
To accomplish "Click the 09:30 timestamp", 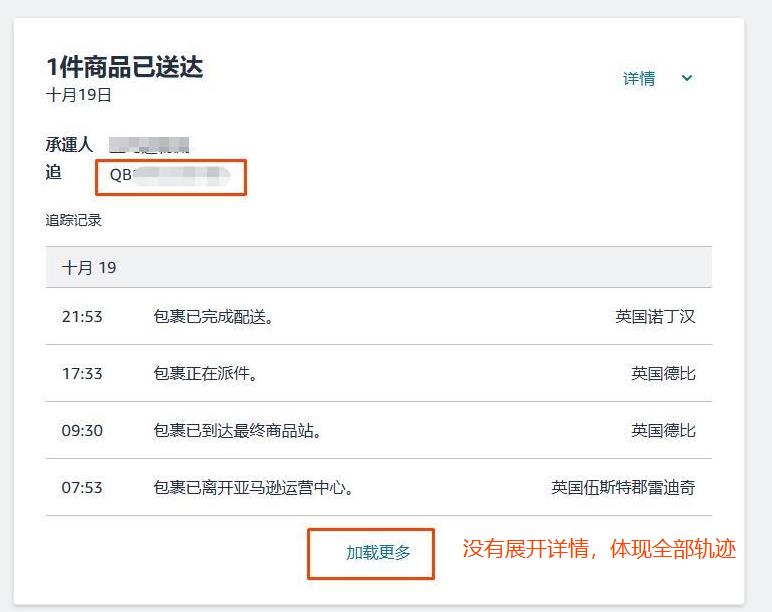I will click(x=82, y=431).
